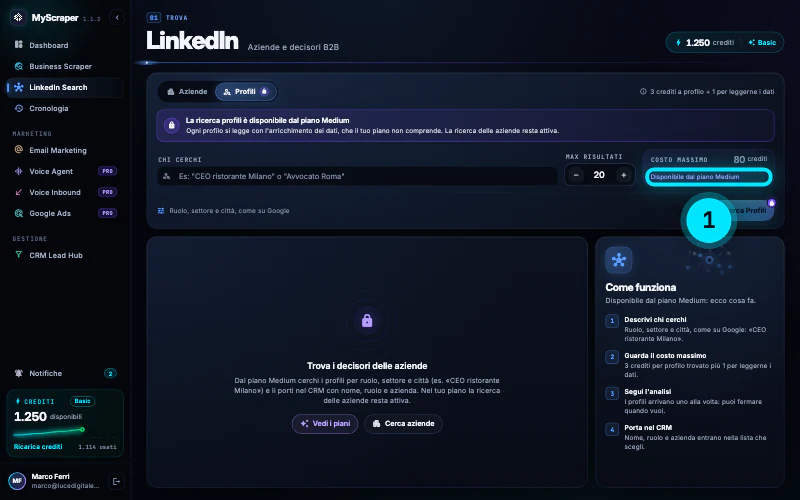
Task: Click the PRO badge beside Voice Inbound
Action: coord(107,192)
